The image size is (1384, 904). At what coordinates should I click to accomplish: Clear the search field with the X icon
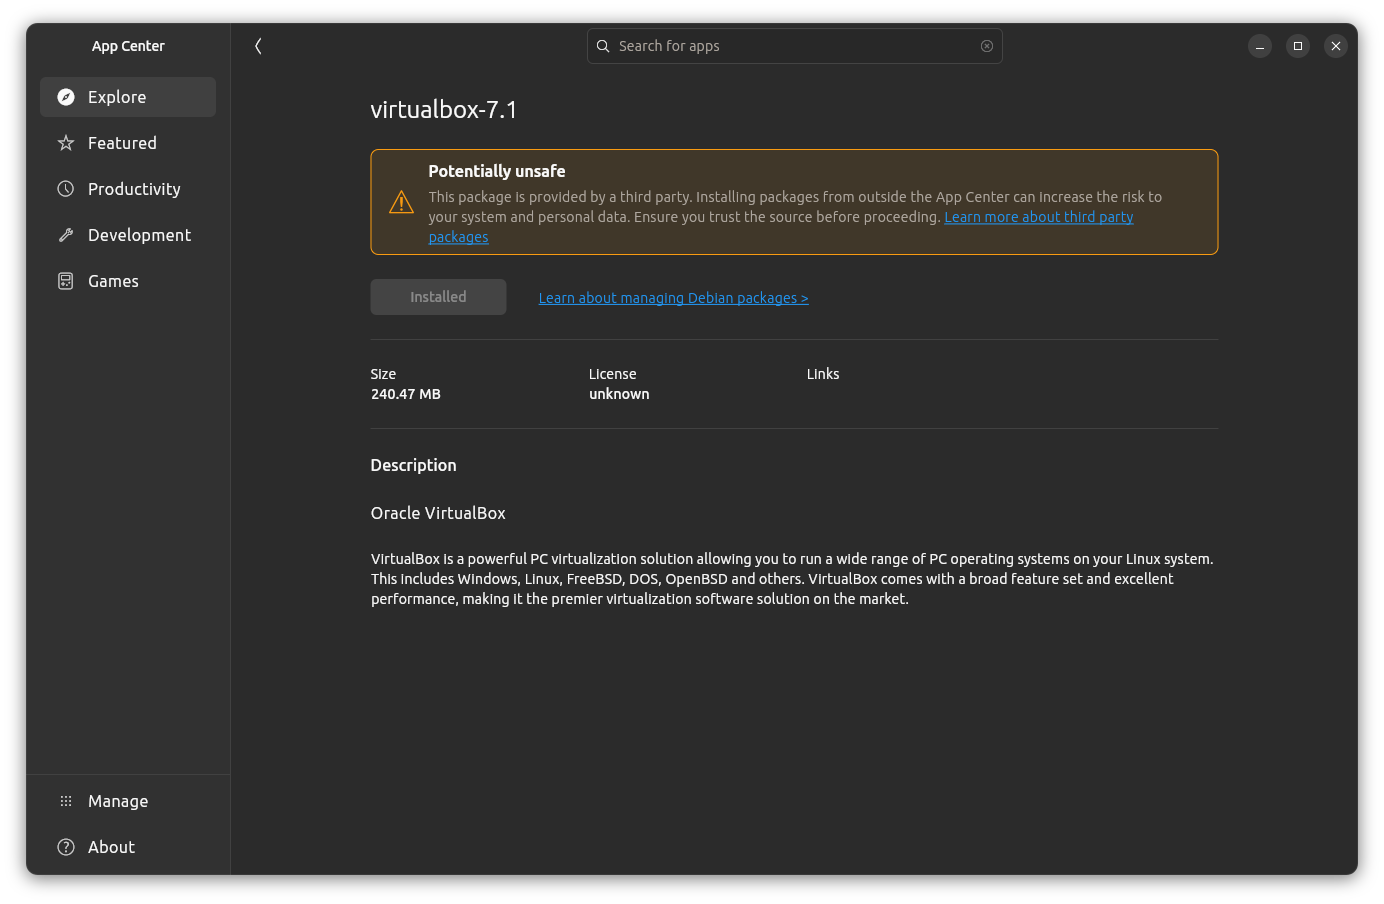(987, 46)
